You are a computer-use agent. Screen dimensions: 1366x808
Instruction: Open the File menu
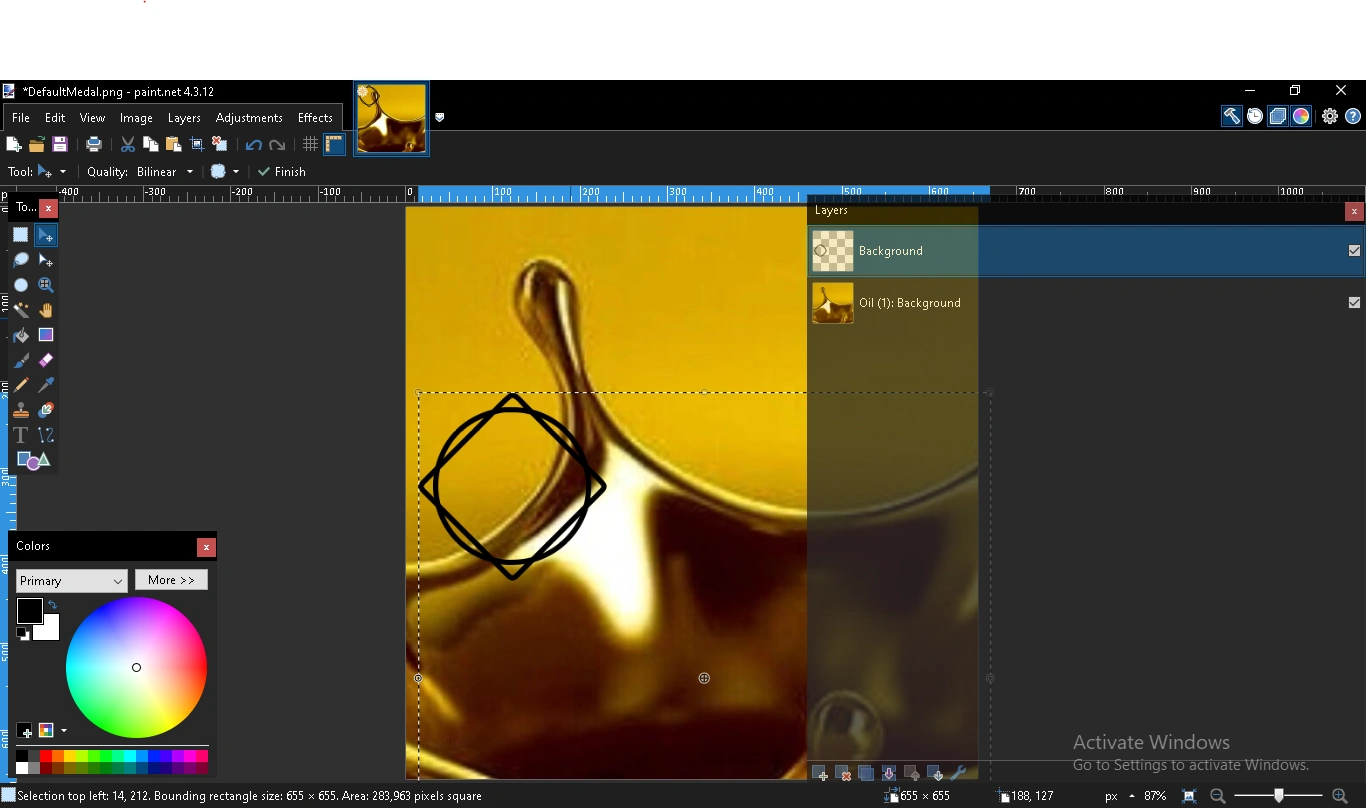pos(21,118)
